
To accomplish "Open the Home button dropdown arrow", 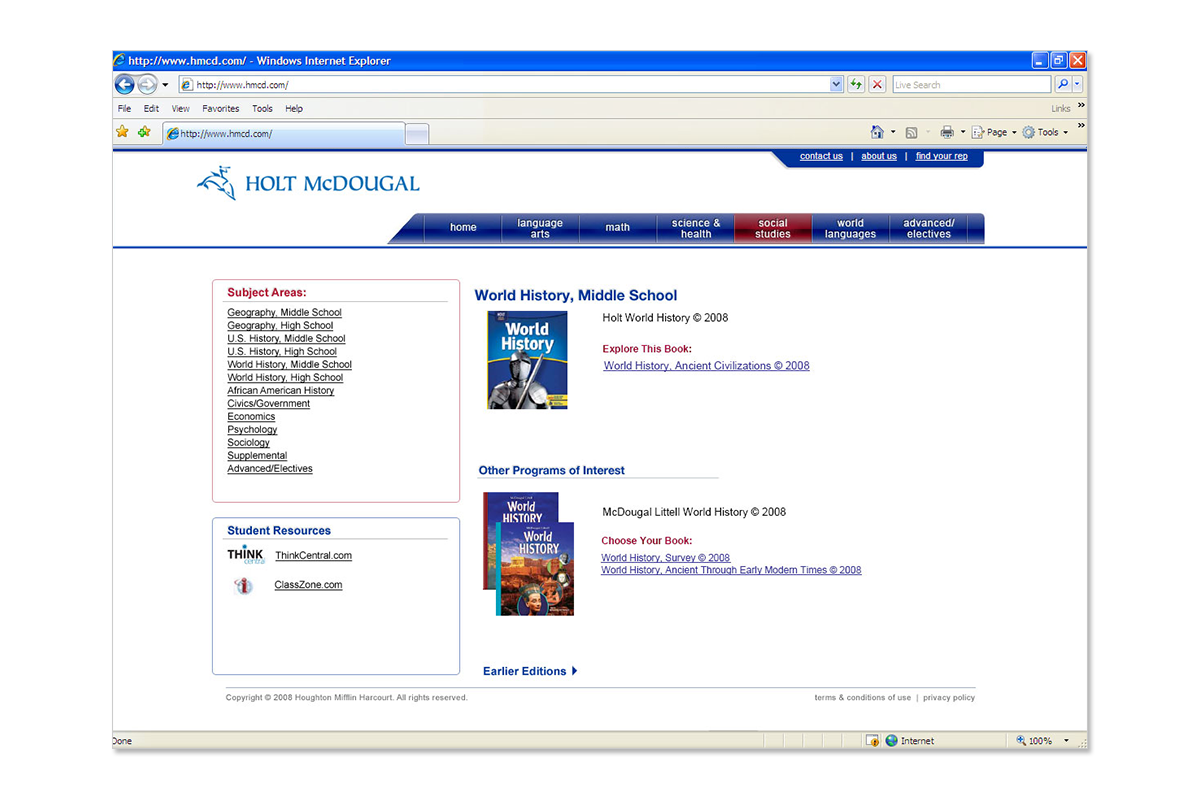I will [x=893, y=132].
